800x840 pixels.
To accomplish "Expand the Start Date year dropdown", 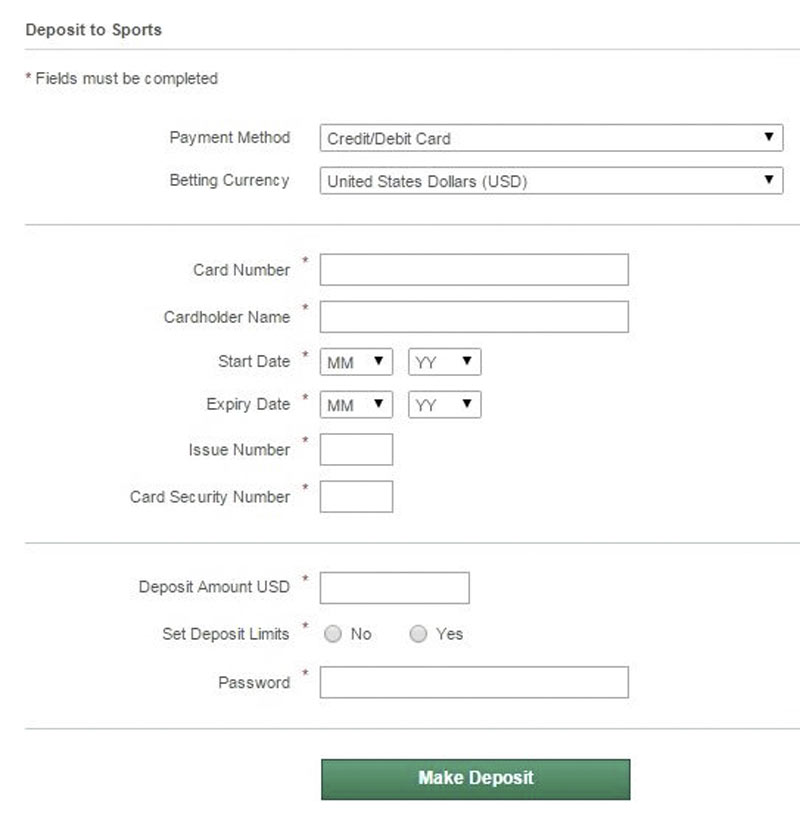I will click(444, 362).
